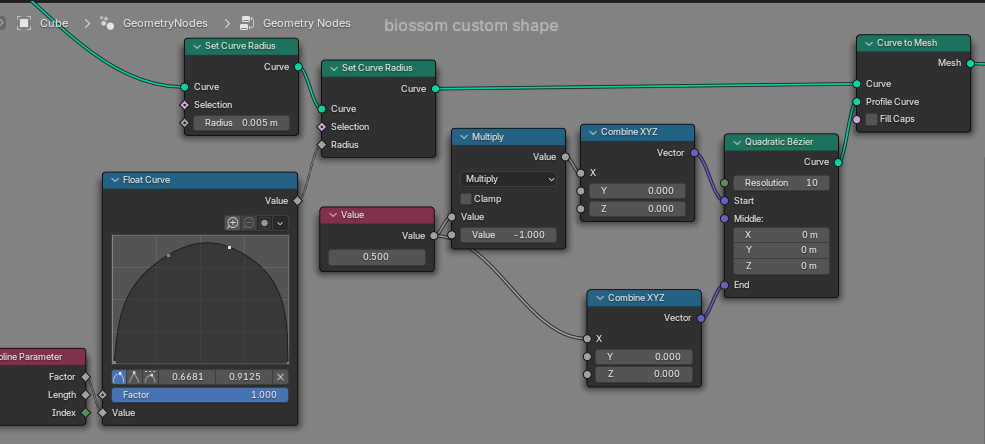Adjust the Float Curve Factor slider
Image resolution: width=985 pixels, height=444 pixels.
[x=200, y=395]
